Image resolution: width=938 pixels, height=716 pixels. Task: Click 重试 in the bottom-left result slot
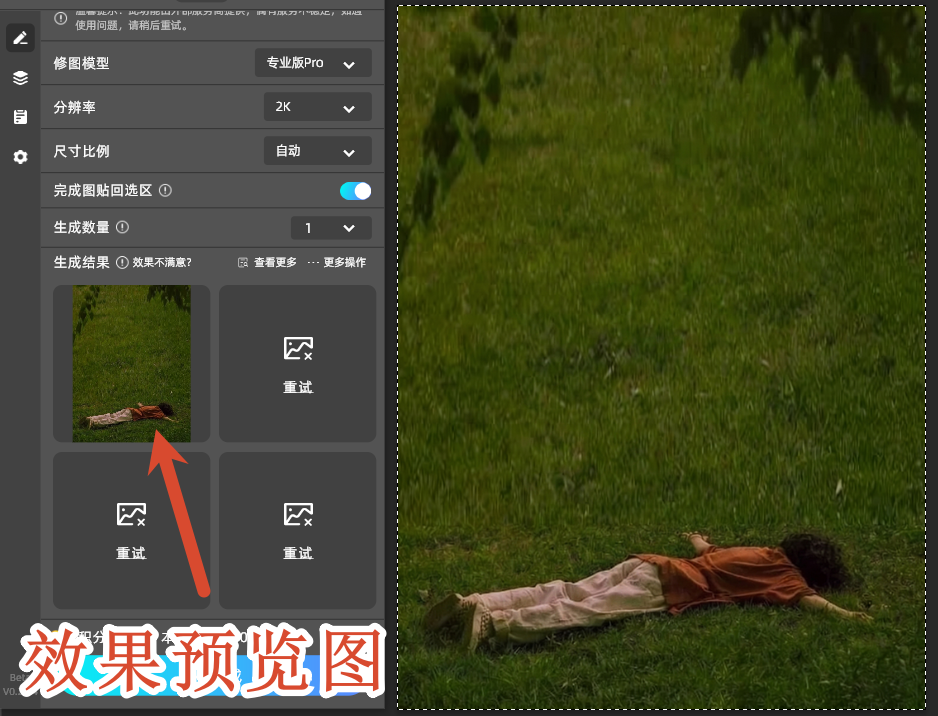(131, 553)
